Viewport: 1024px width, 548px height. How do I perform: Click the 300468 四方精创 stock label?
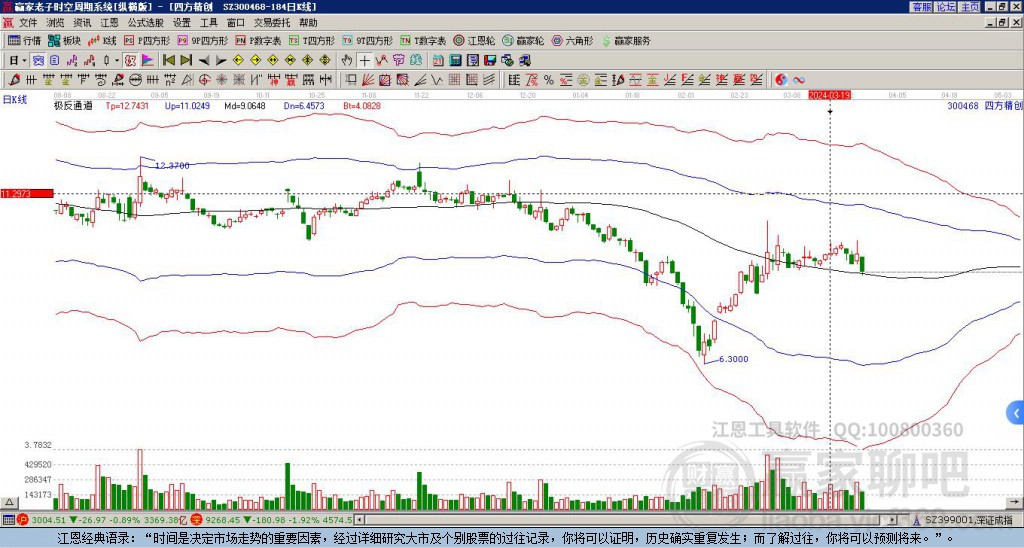[985, 106]
